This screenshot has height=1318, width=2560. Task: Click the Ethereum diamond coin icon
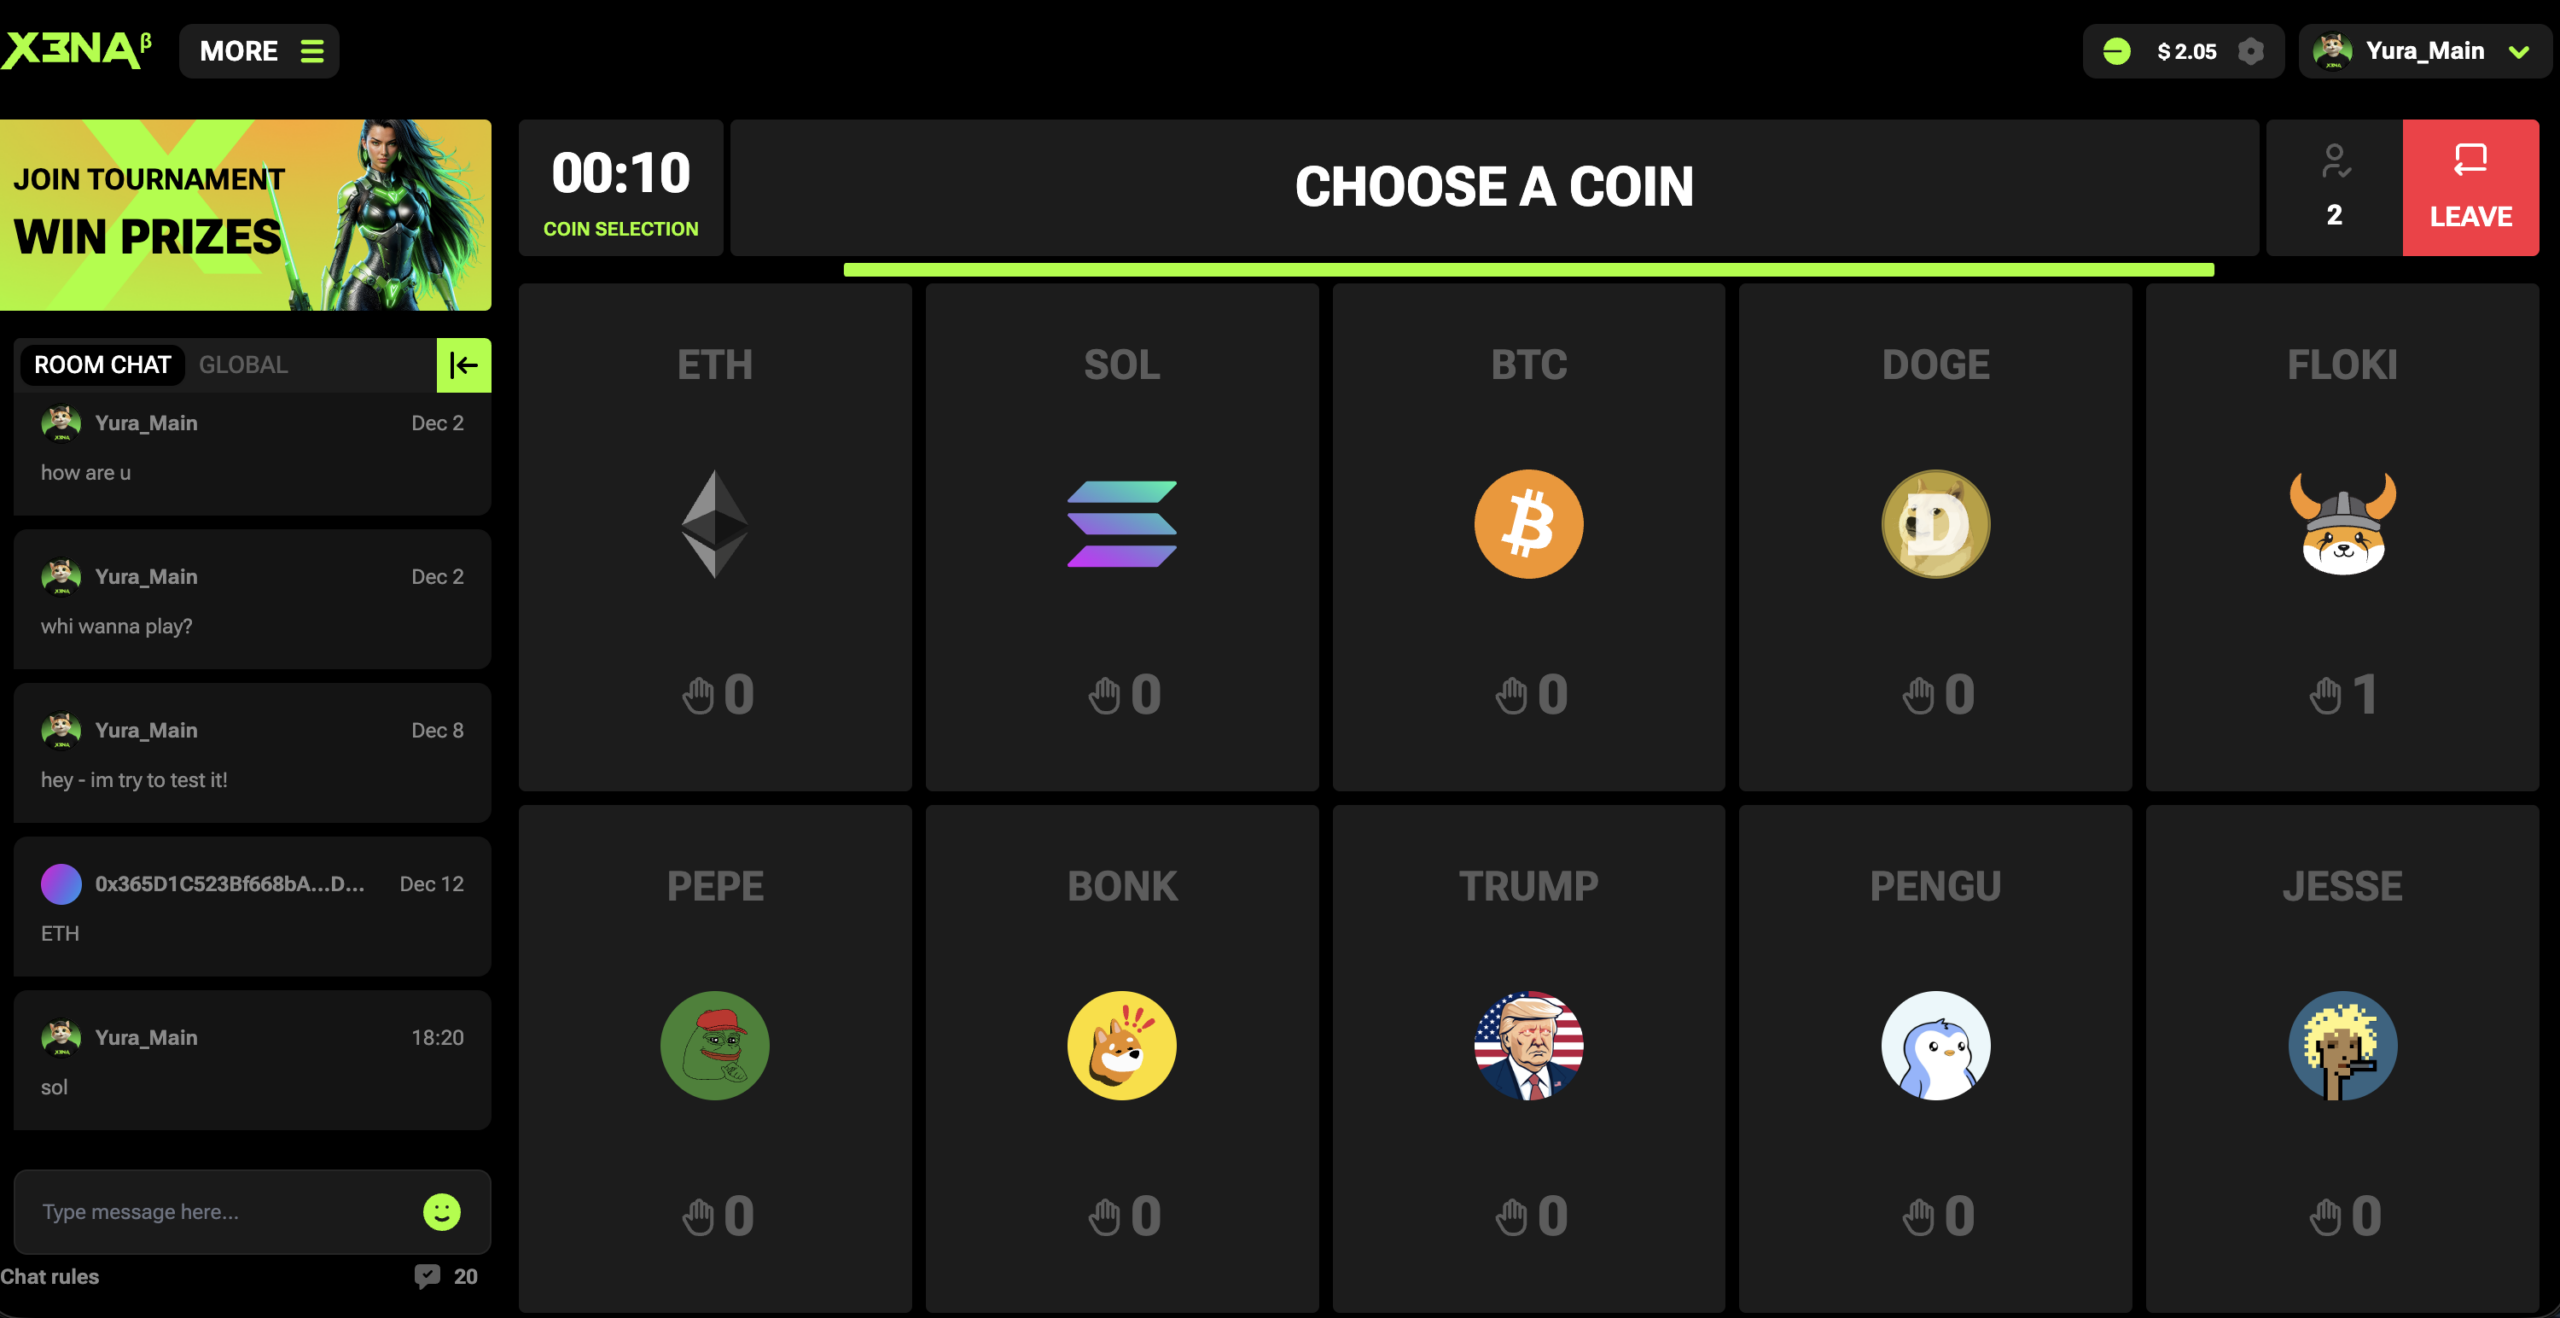coord(715,524)
